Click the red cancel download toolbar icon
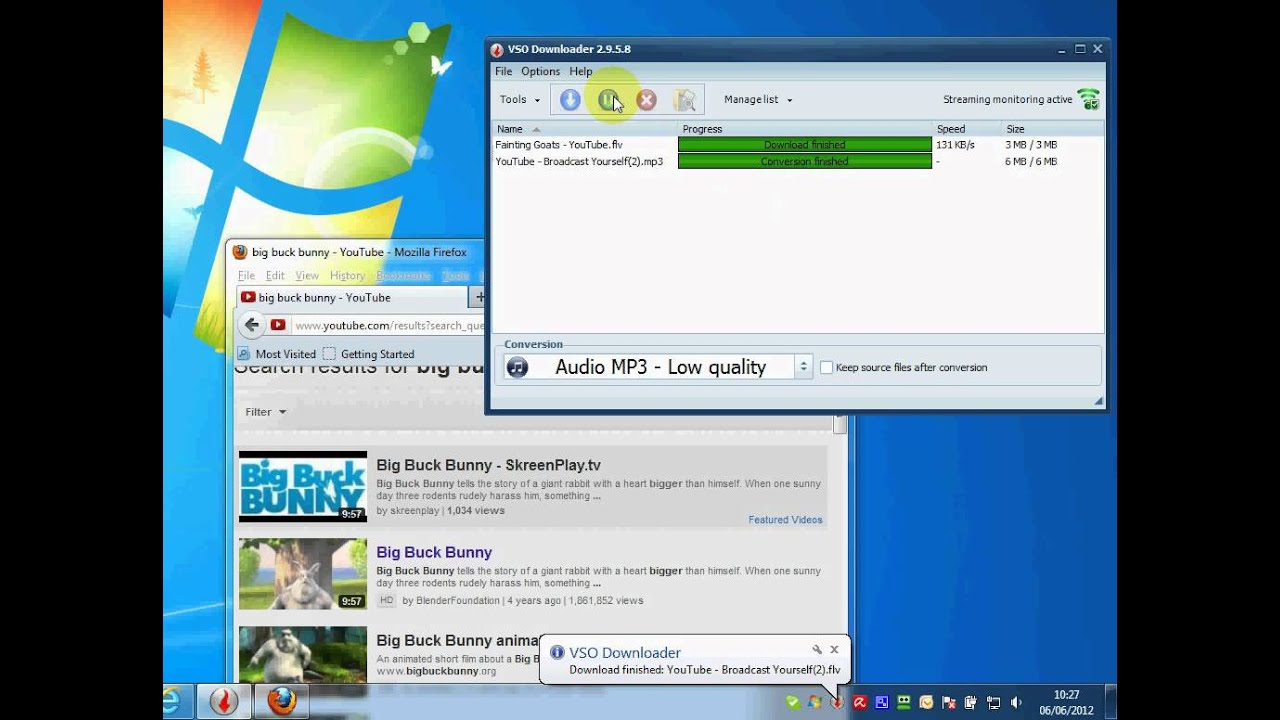Screen dimensions: 1280x720 tap(647, 100)
